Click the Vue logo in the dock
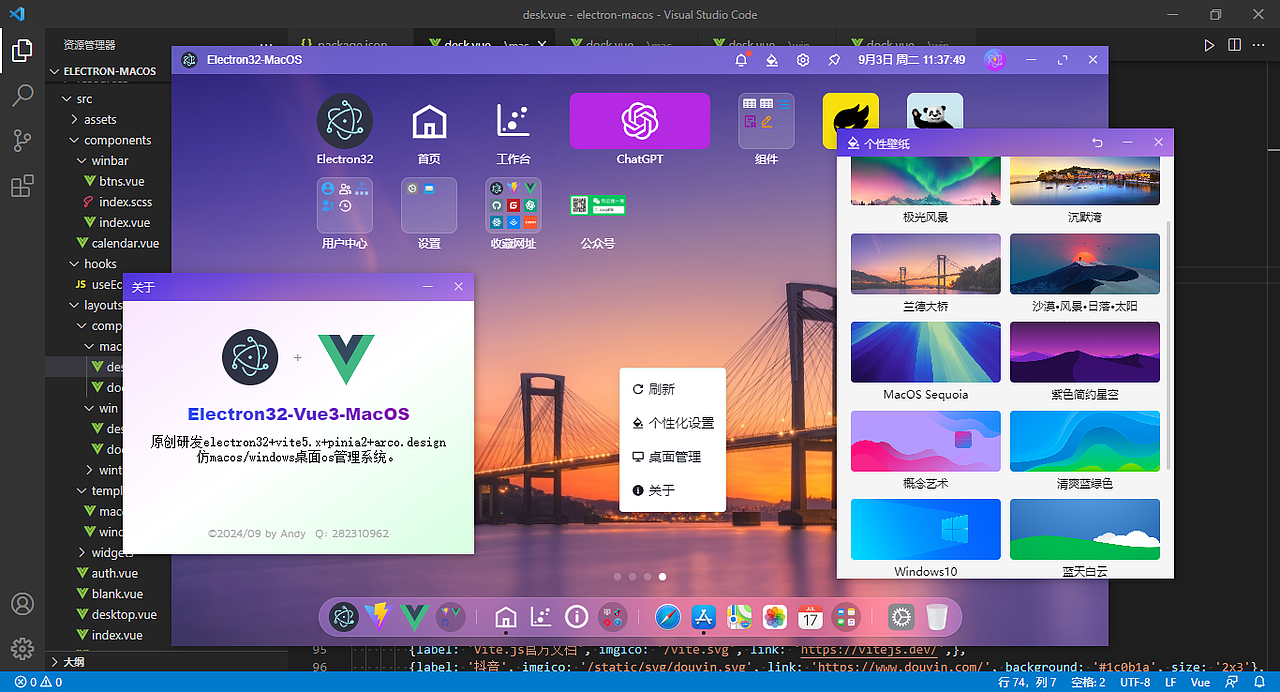The image size is (1280, 692). (414, 617)
